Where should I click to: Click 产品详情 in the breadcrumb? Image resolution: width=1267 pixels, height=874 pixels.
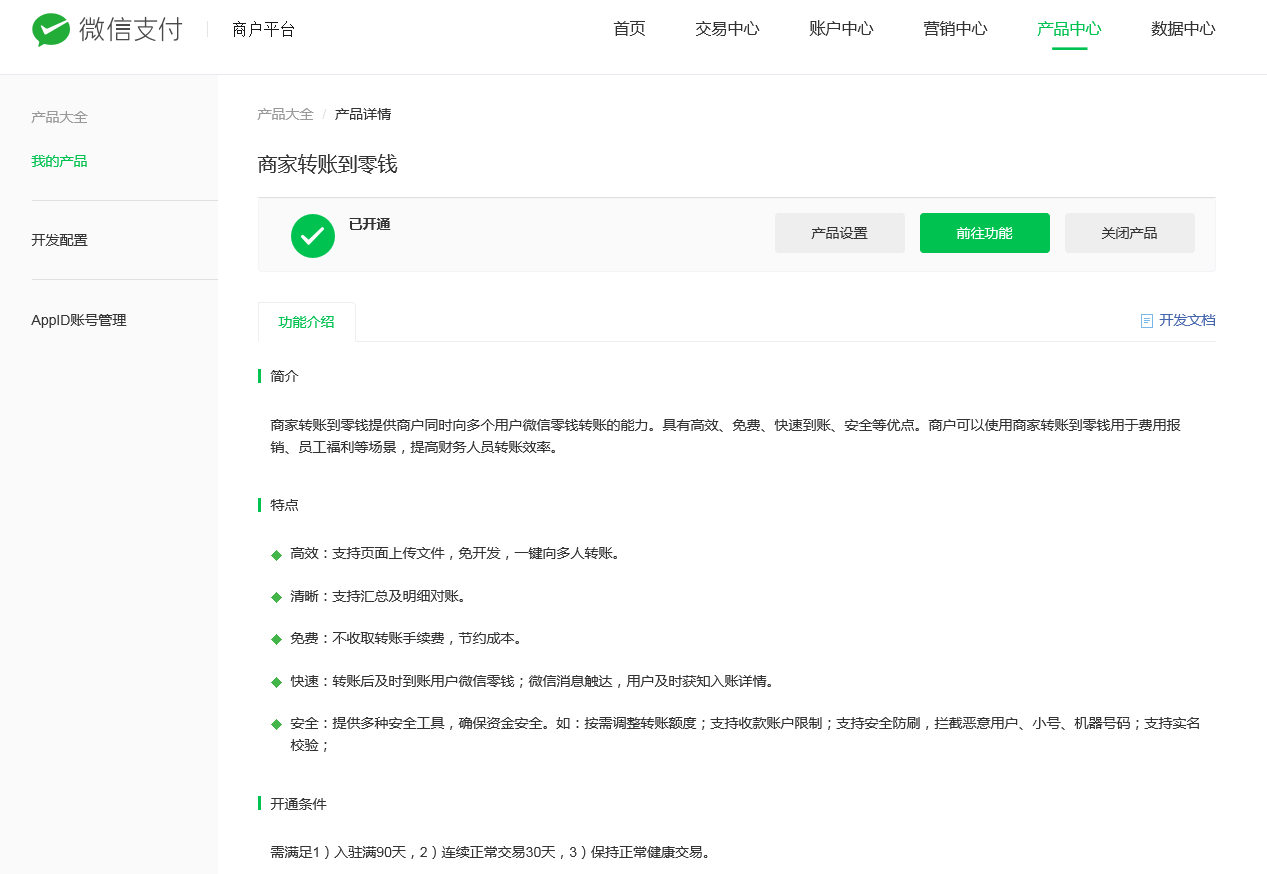[363, 114]
